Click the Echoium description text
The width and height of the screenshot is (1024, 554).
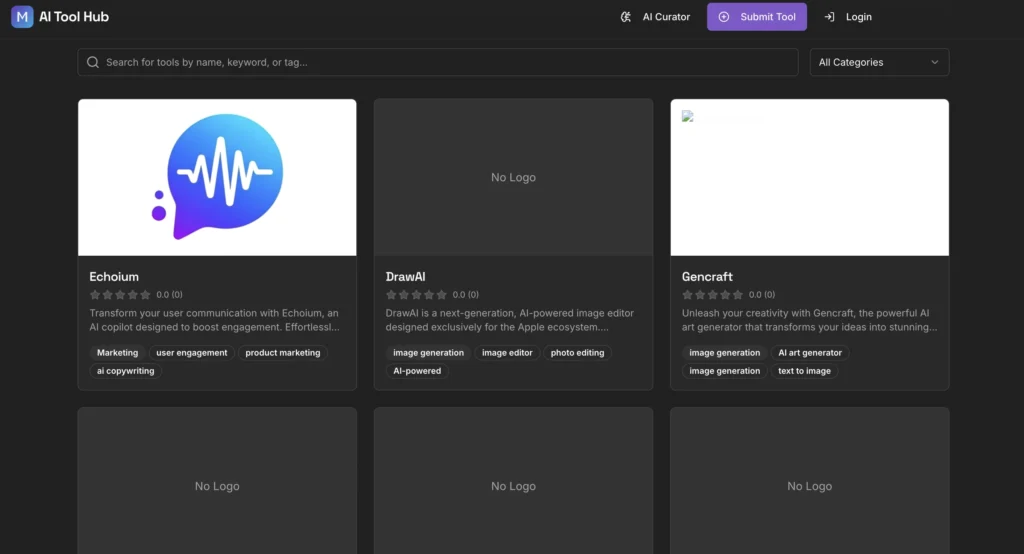(x=214, y=320)
